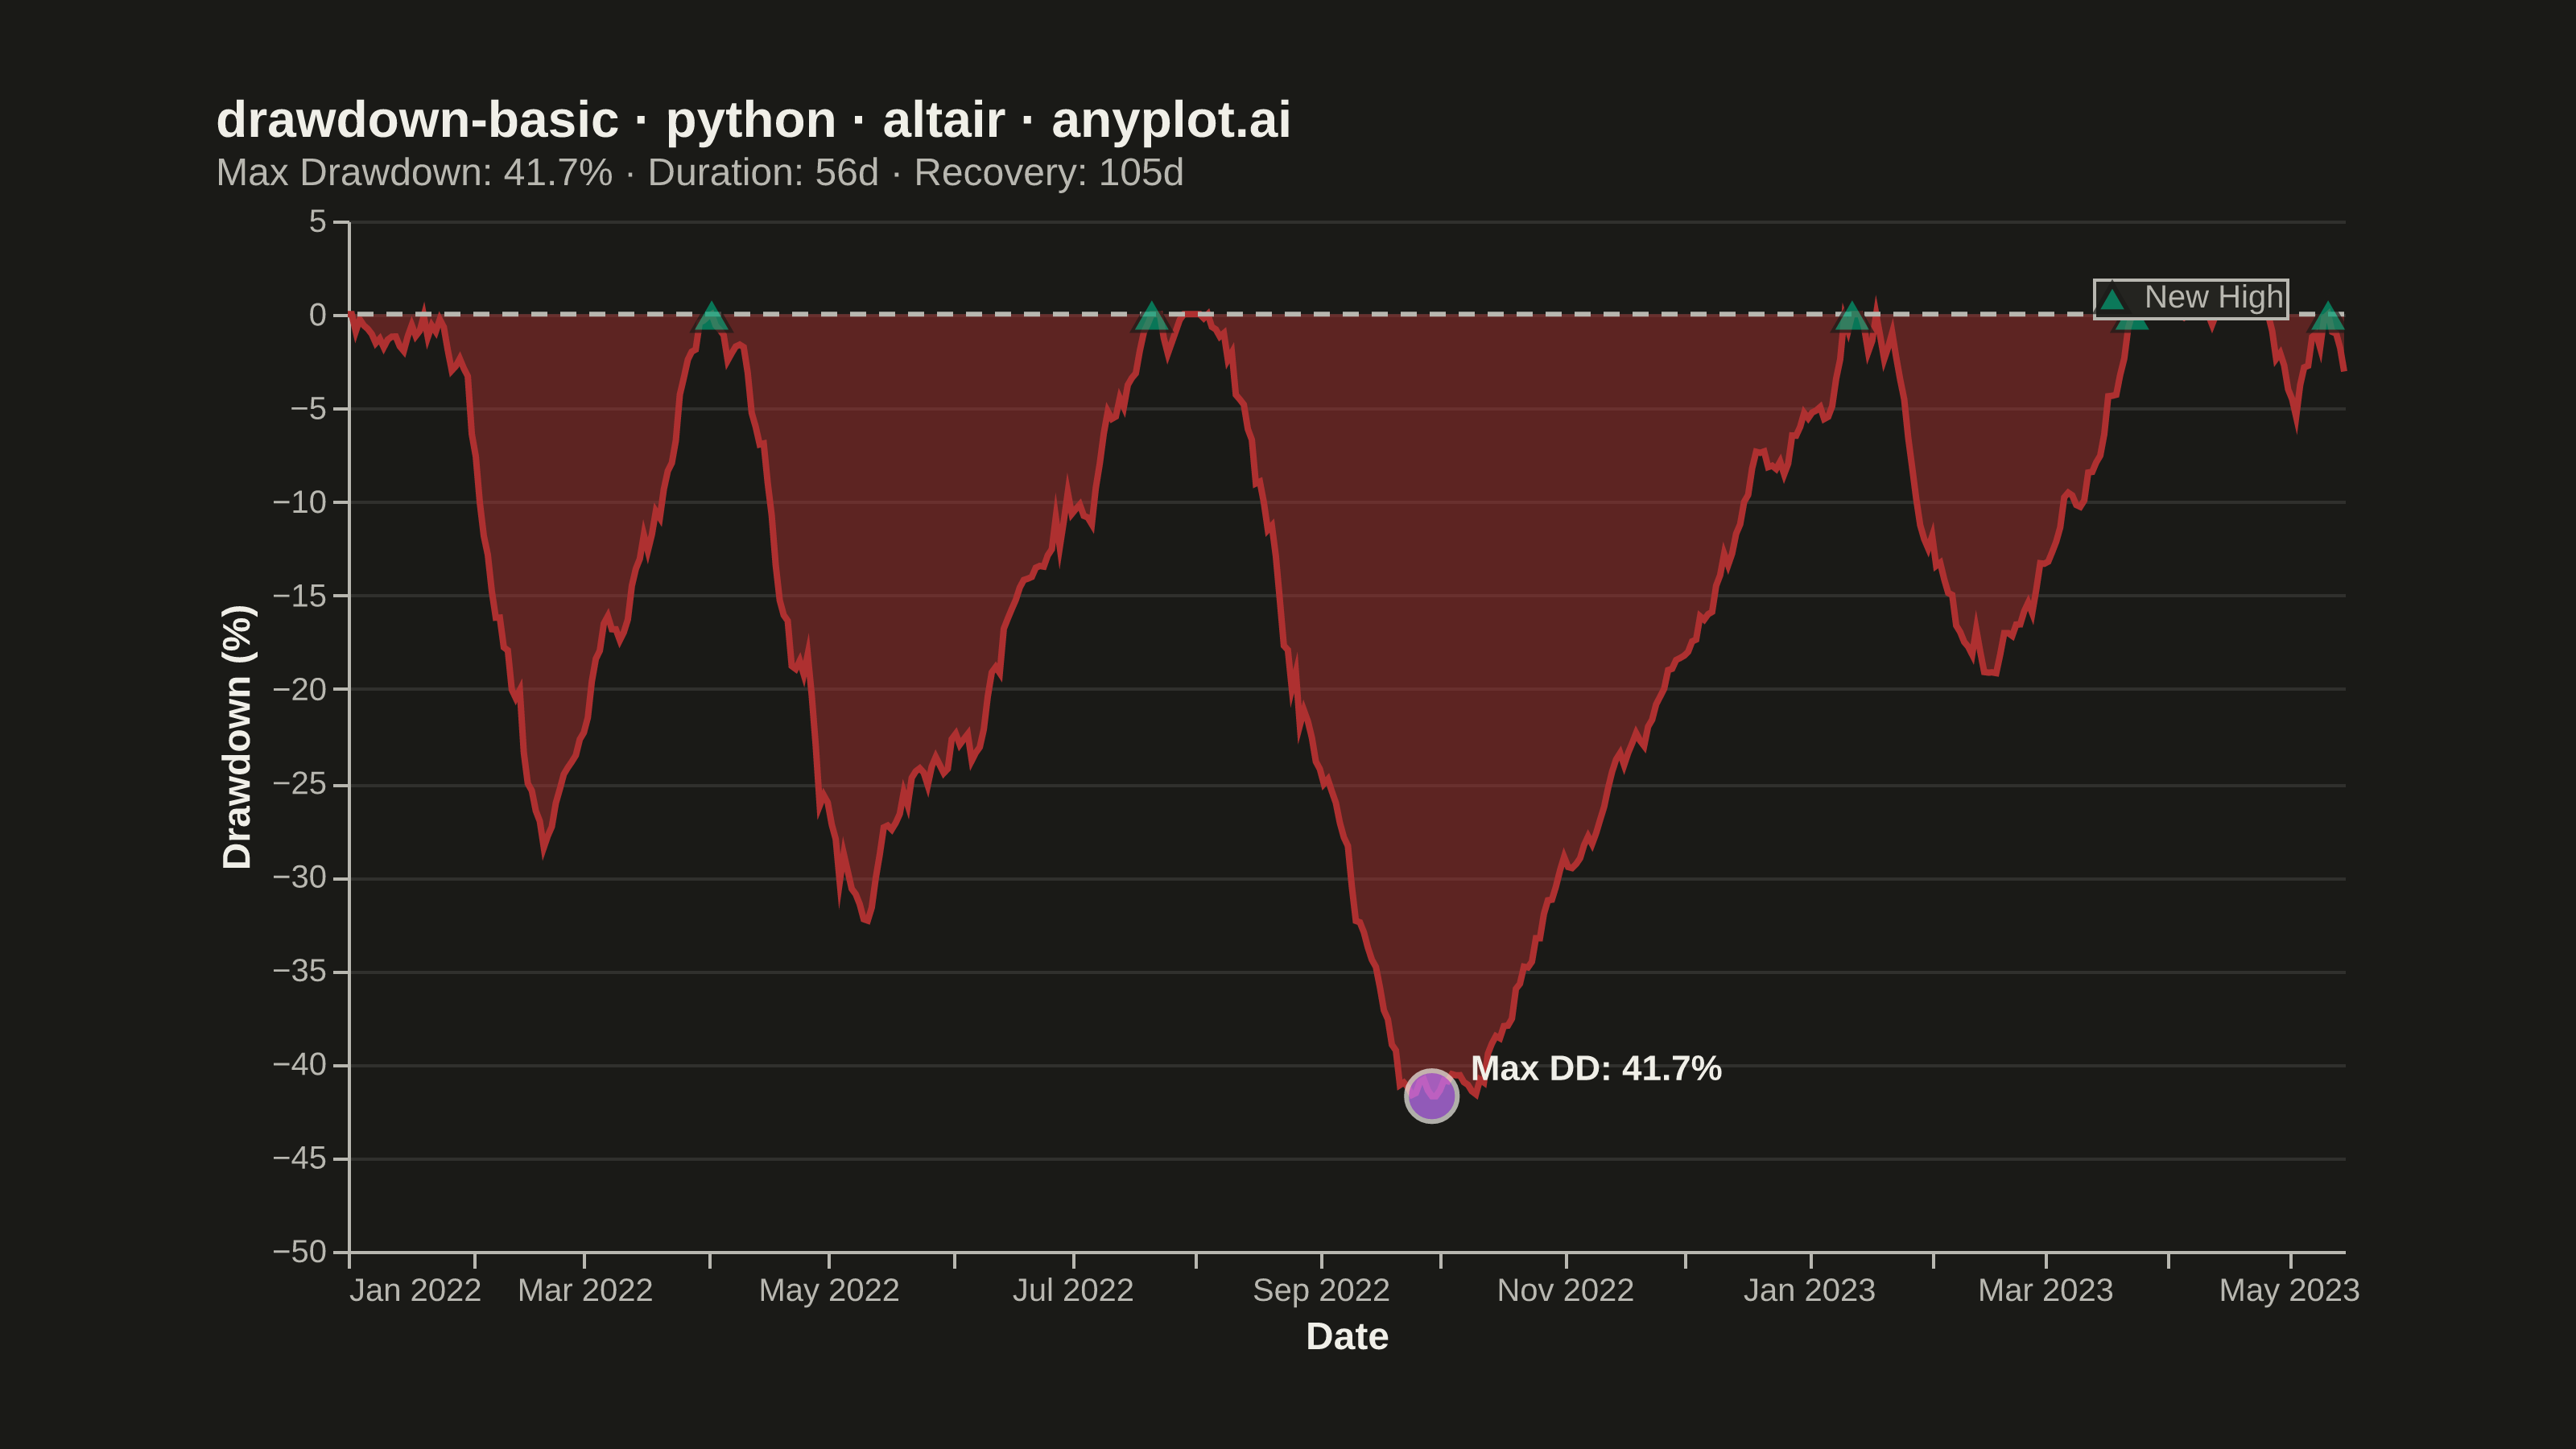This screenshot has width=2576, height=1449.
Task: Click the first green New High triangle
Action: coord(711,316)
